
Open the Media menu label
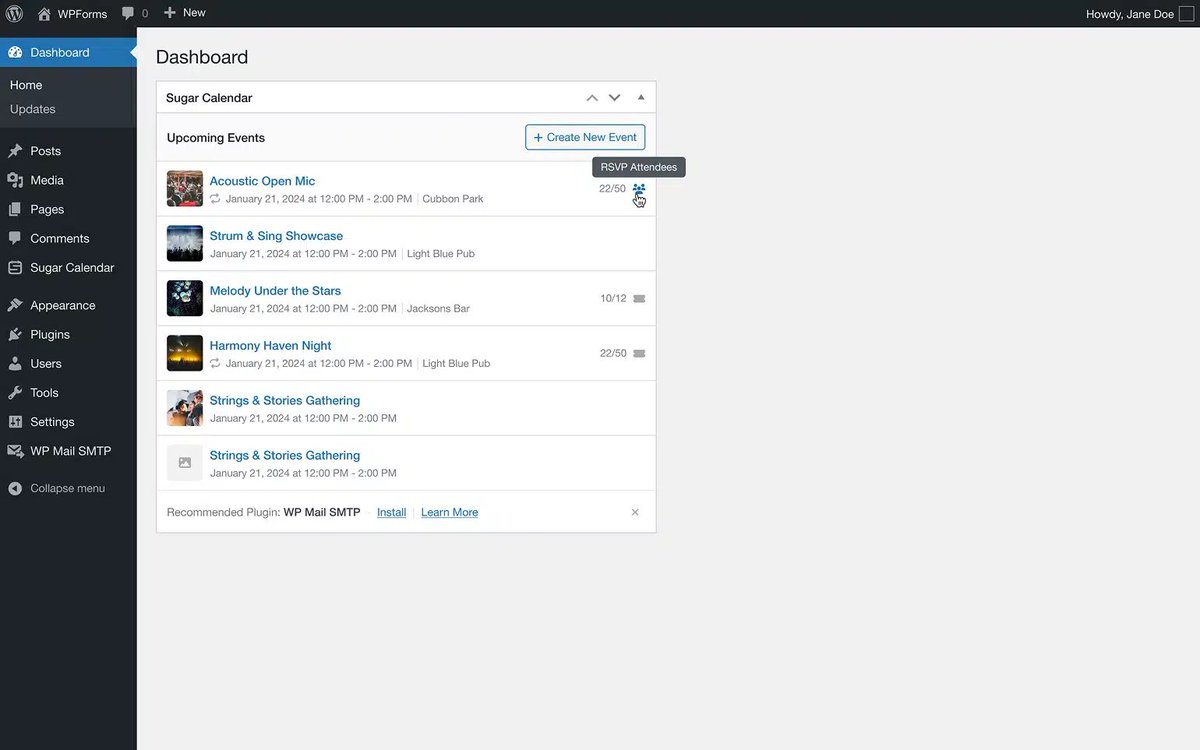(47, 180)
